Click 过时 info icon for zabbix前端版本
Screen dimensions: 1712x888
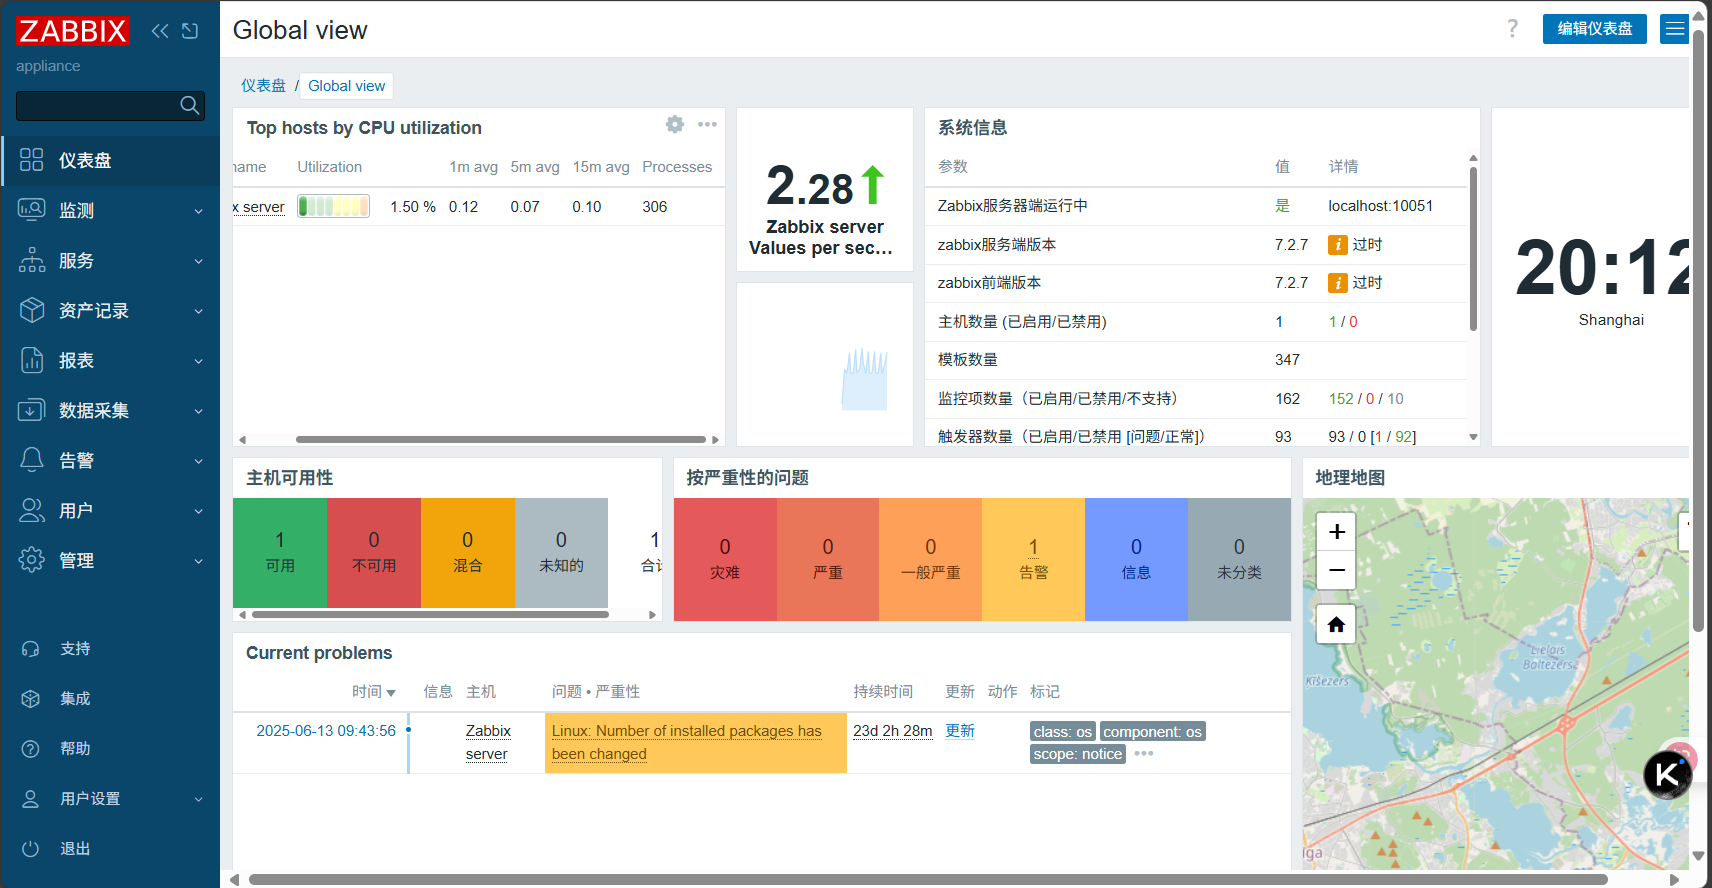click(x=1337, y=283)
